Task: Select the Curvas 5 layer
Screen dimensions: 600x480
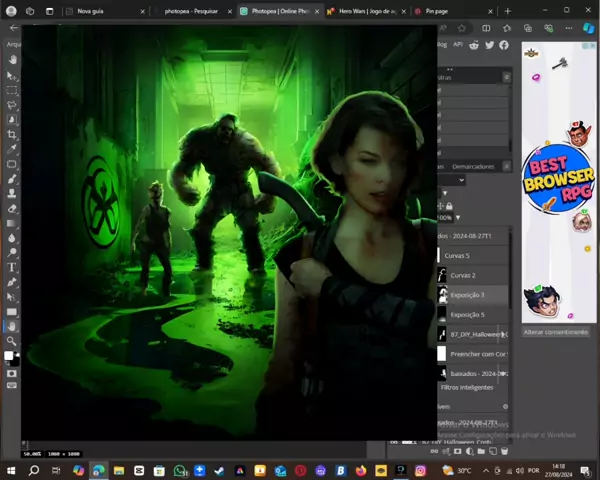Action: tap(473, 255)
